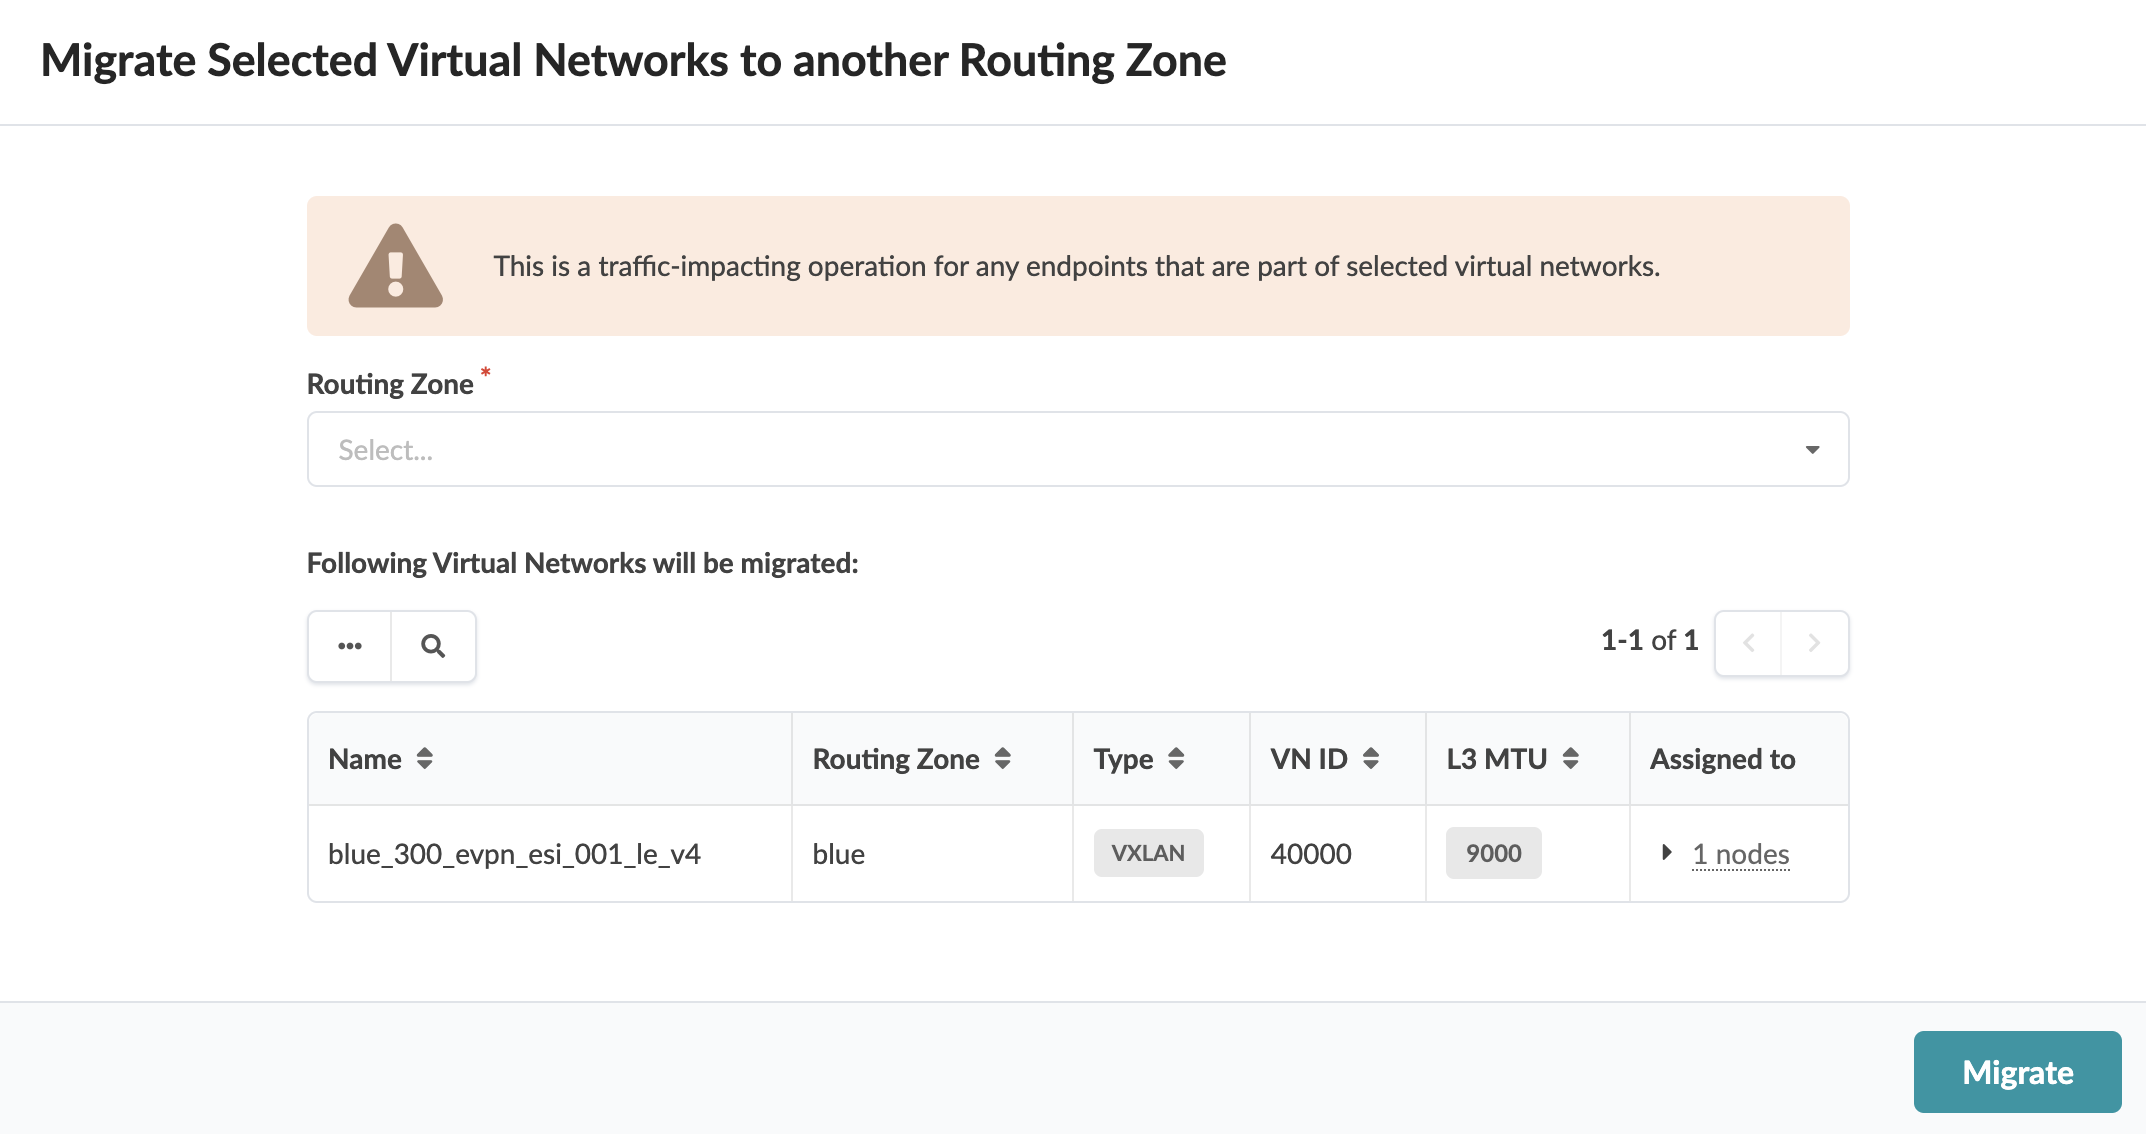
Task: Open the Routing Zone select dropdown
Action: click(x=1060, y=450)
